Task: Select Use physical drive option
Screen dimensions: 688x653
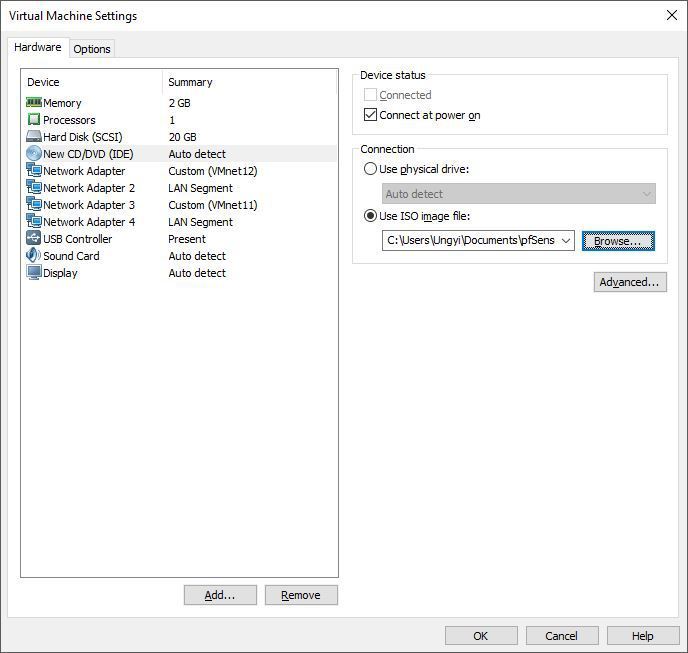Action: pos(370,169)
